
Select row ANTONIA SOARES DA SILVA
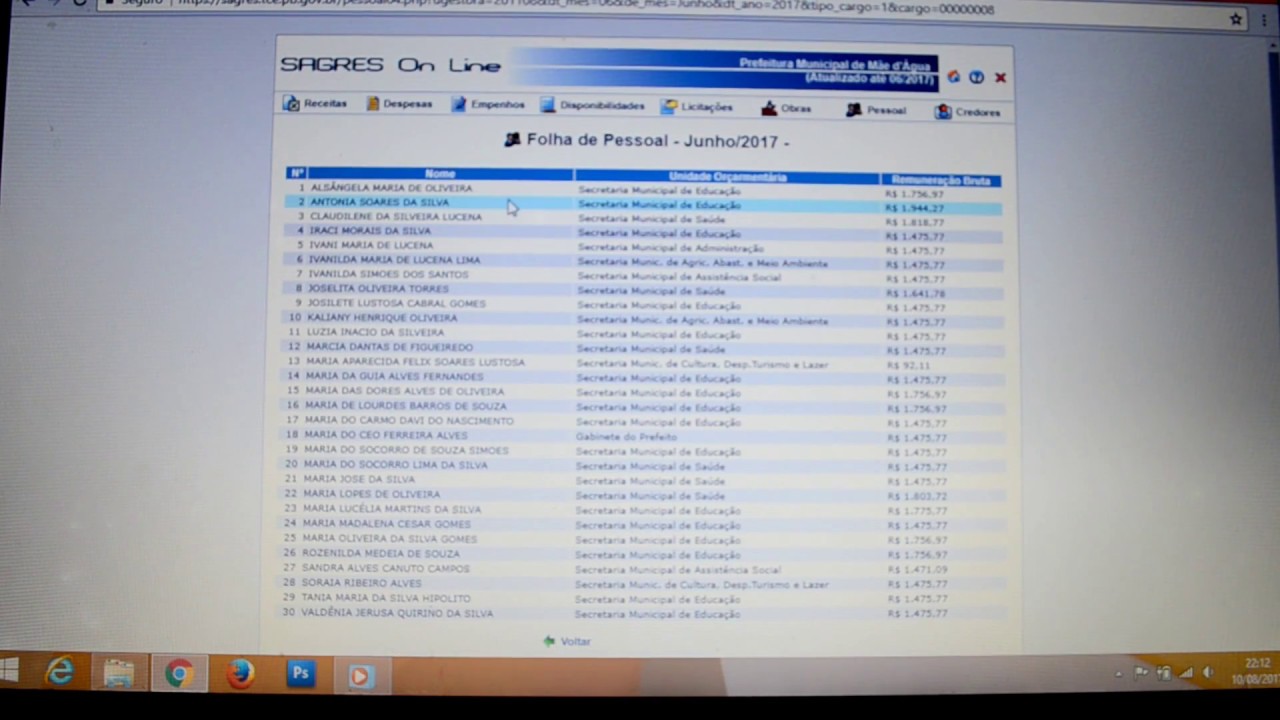pyautogui.click(x=643, y=205)
